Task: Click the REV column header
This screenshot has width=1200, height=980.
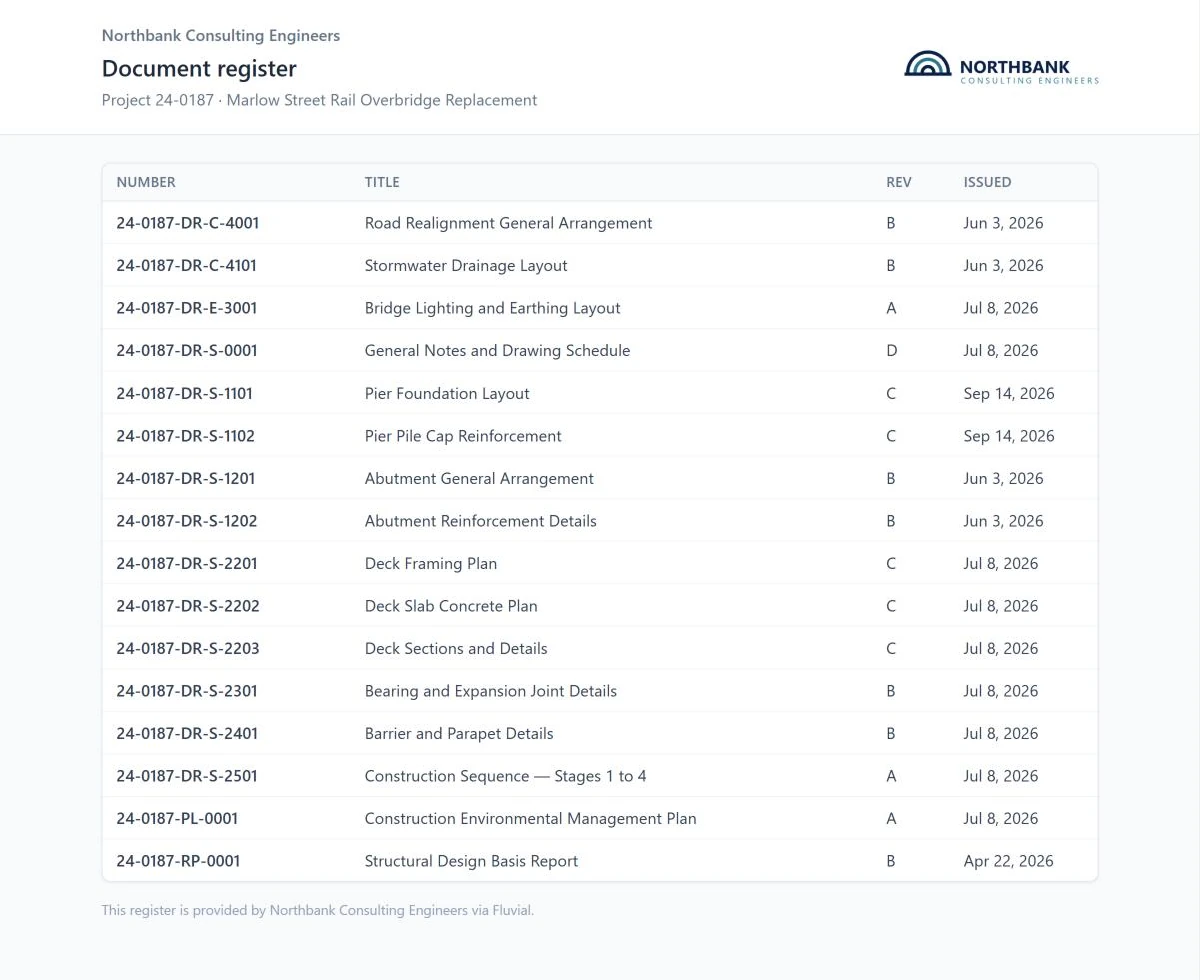Action: 899,182
